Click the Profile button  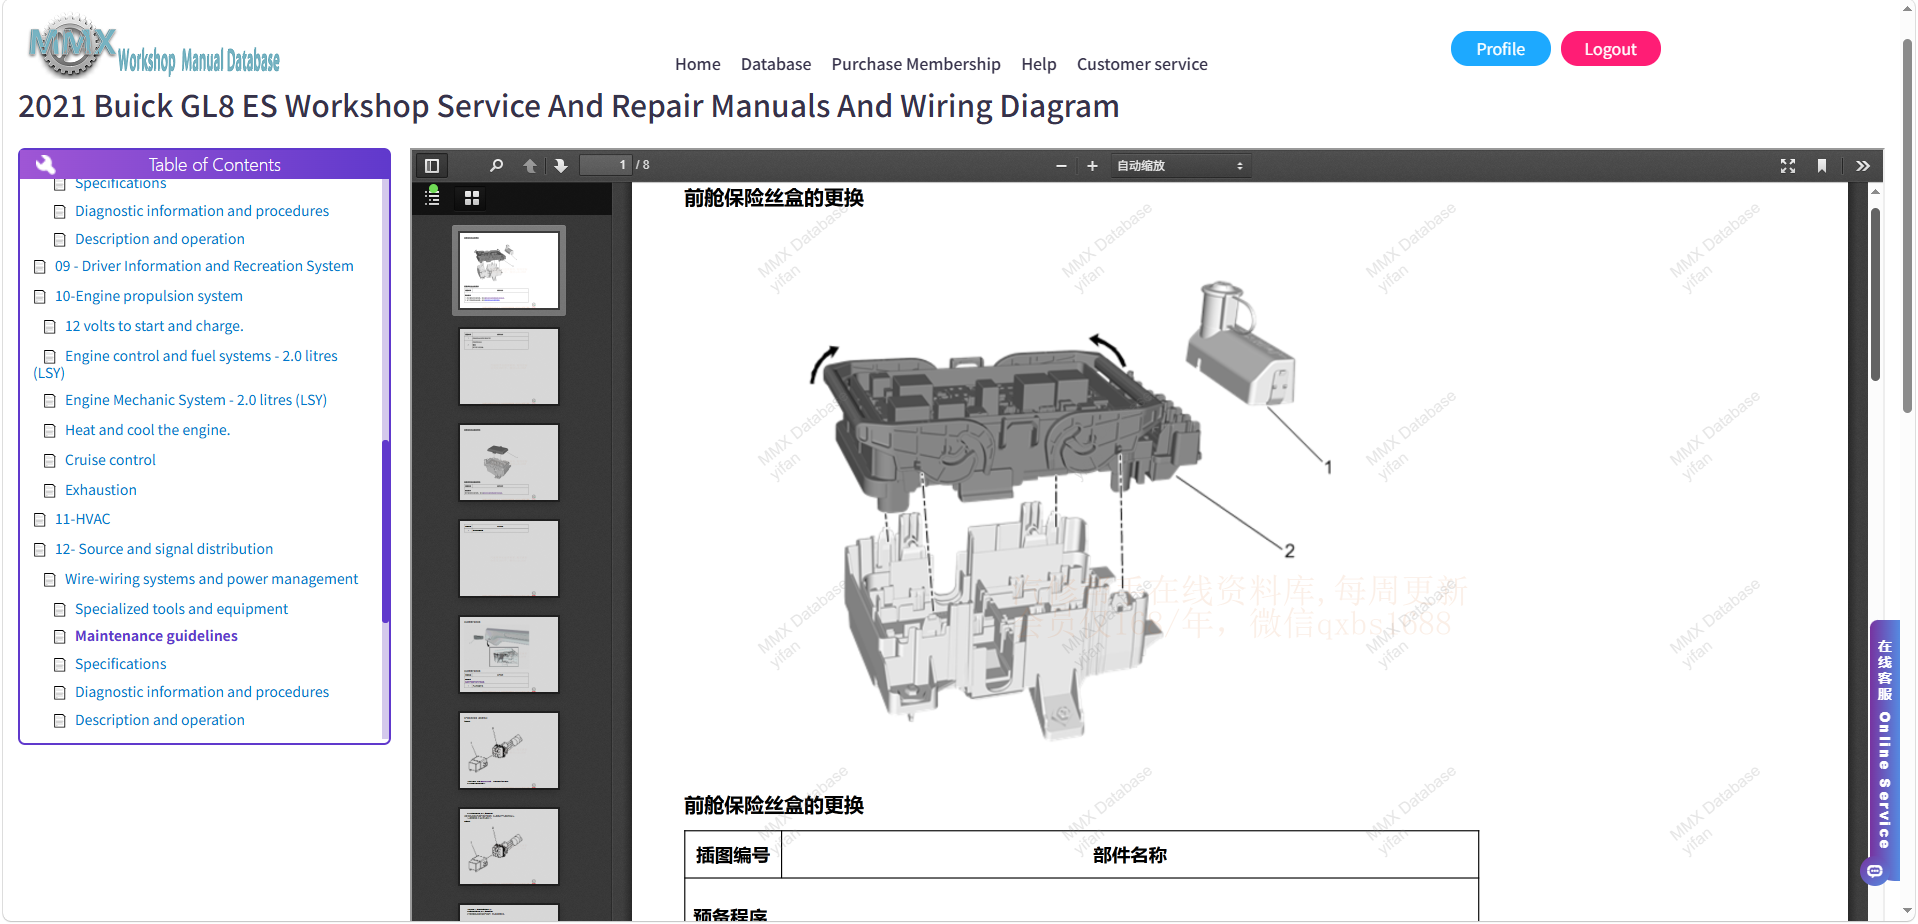click(1500, 49)
